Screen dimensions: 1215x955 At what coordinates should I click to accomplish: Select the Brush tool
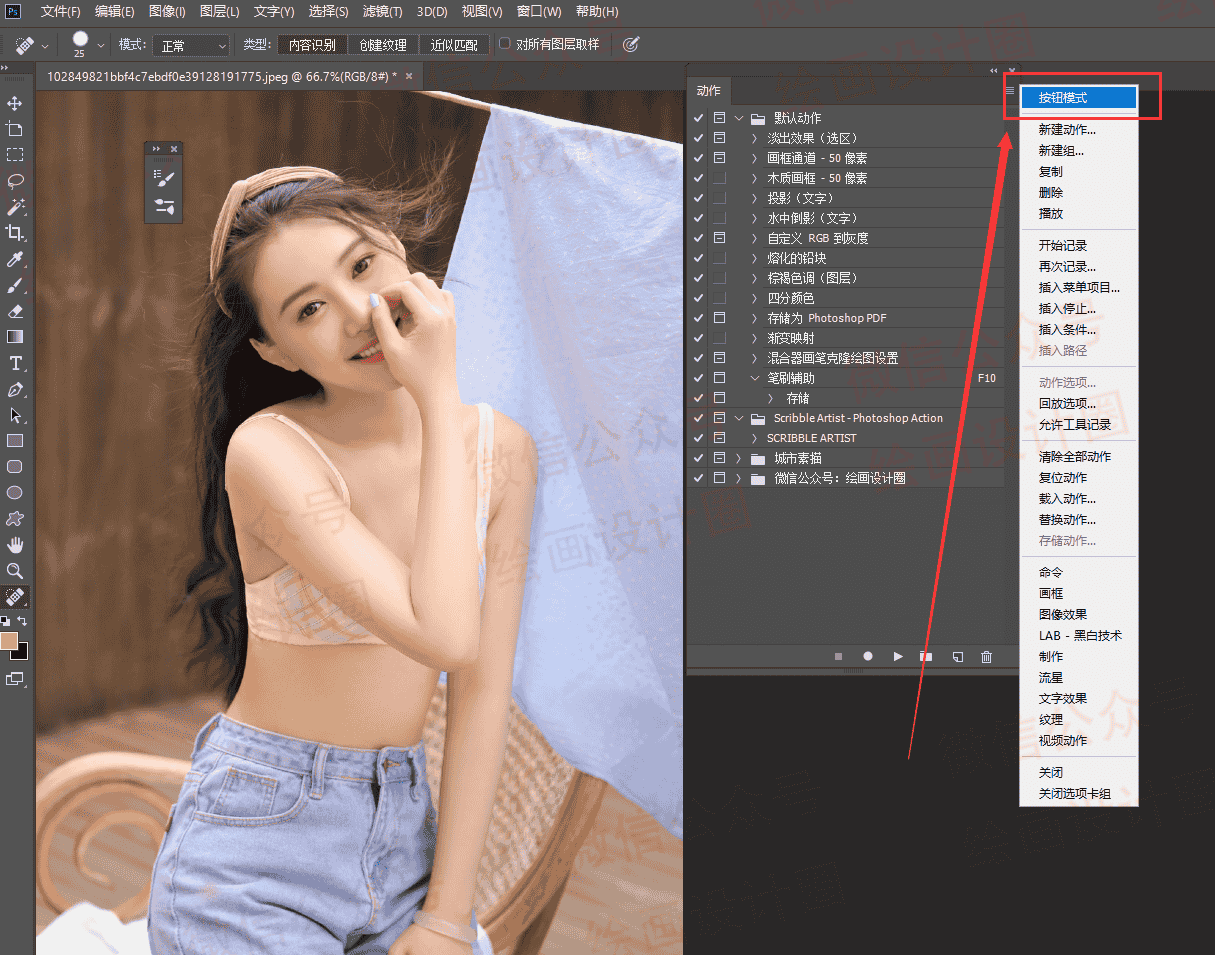pos(15,285)
